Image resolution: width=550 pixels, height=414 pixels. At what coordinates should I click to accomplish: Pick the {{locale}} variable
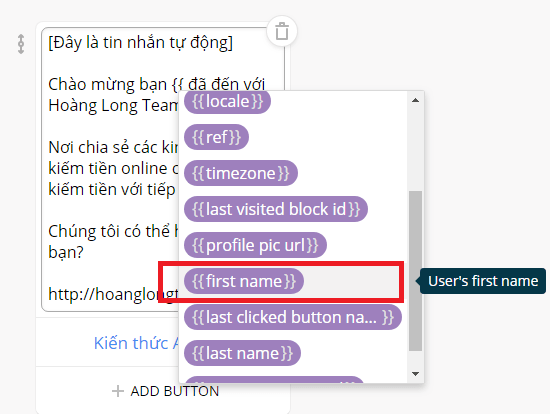[x=227, y=101]
